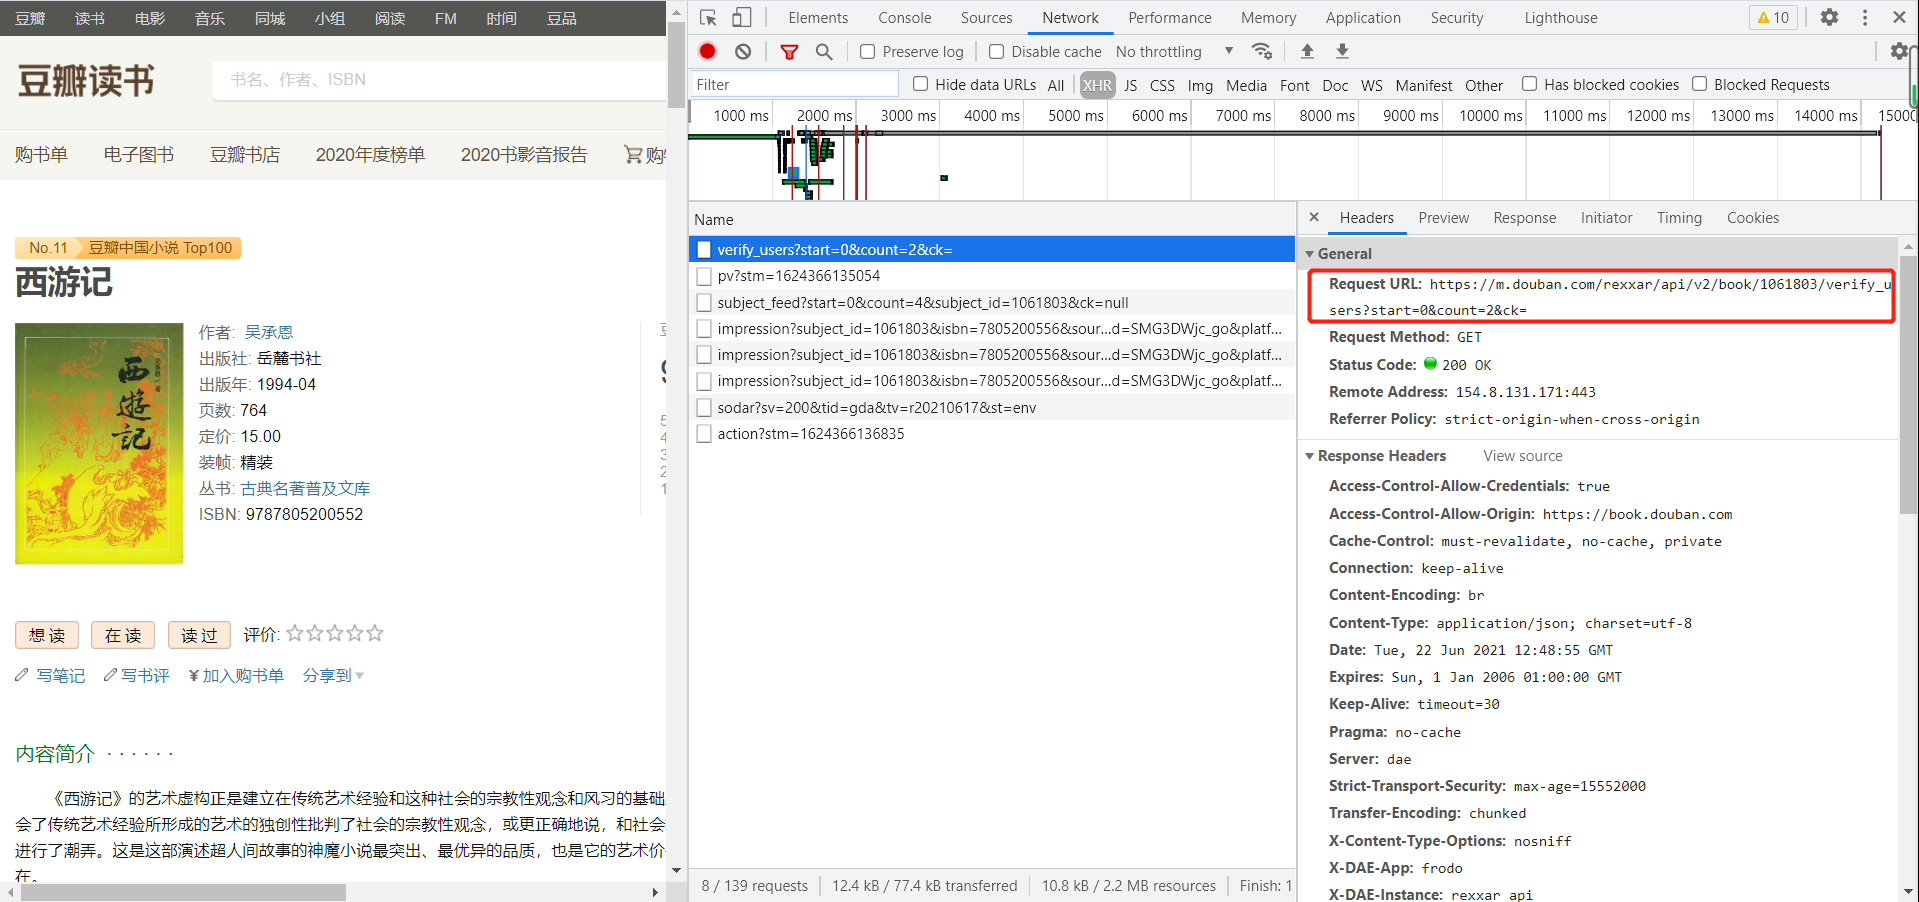1919x902 pixels.
Task: Rate the book with the fifth star
Action: [375, 633]
